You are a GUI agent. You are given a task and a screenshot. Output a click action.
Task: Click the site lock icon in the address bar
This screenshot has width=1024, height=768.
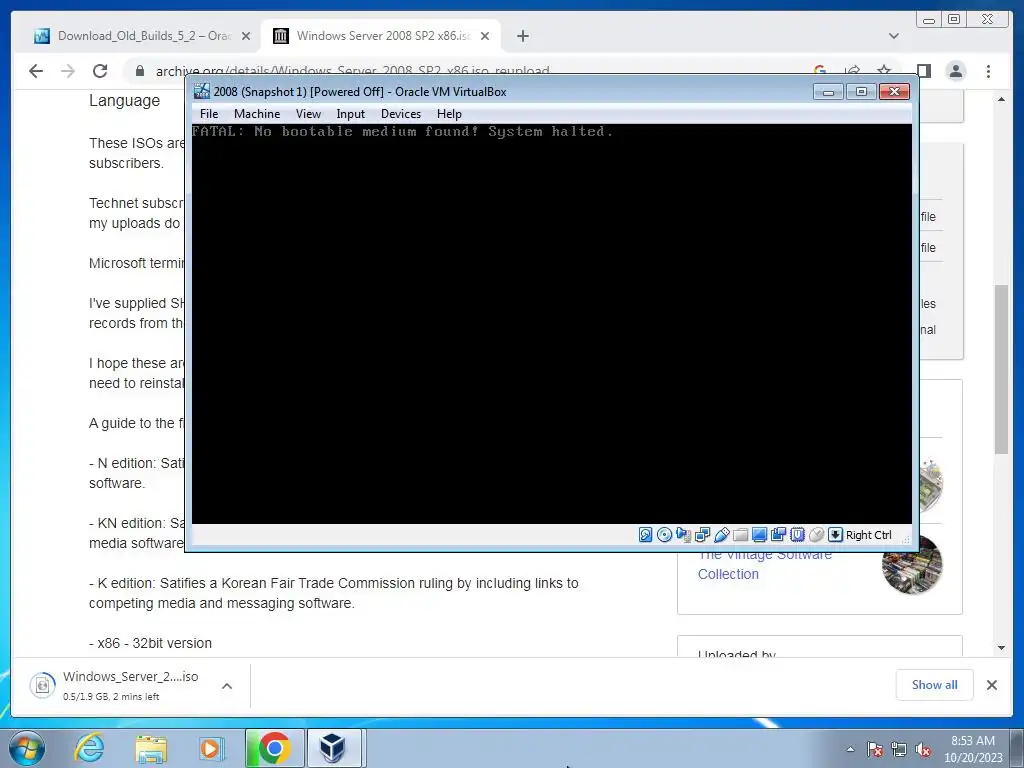point(139,71)
